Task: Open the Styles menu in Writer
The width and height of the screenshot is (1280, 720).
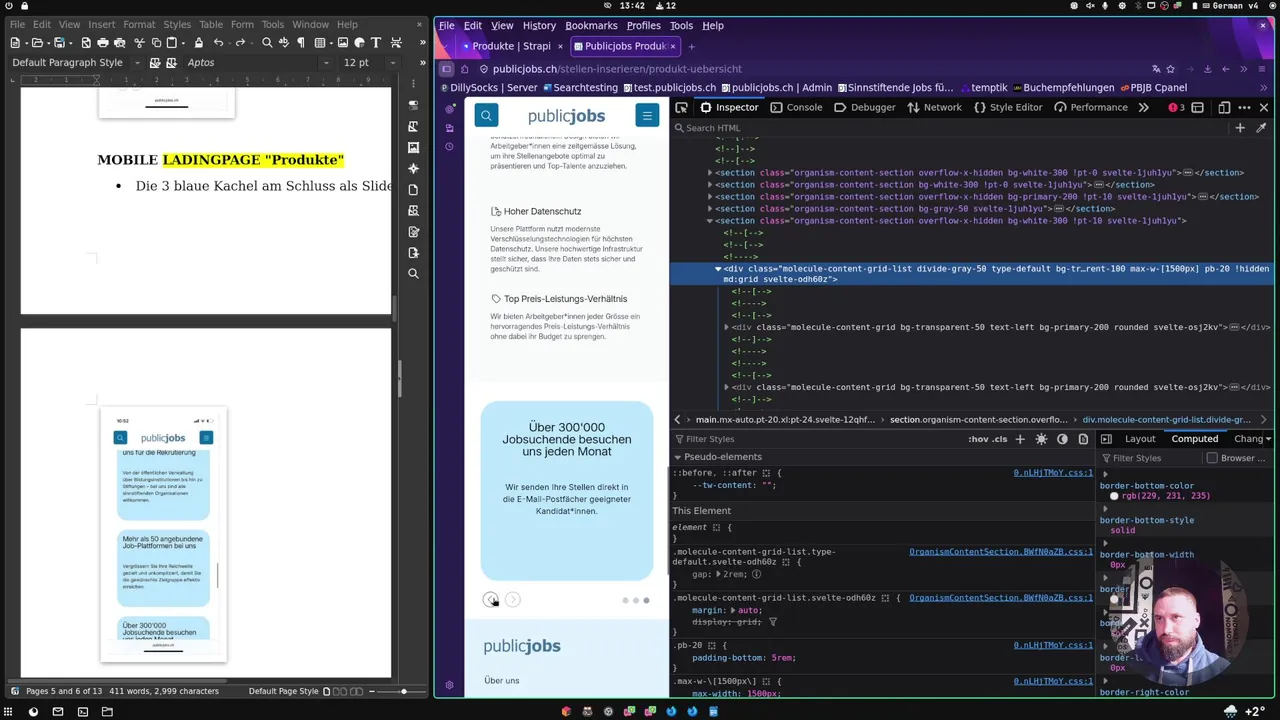Action: click(x=177, y=24)
